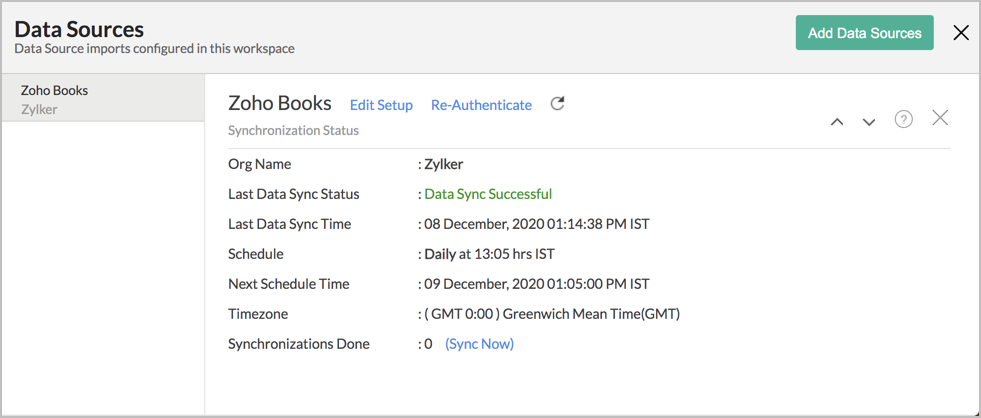Click the Synchronizations Done label
The width and height of the screenshot is (981, 418).
(x=299, y=344)
